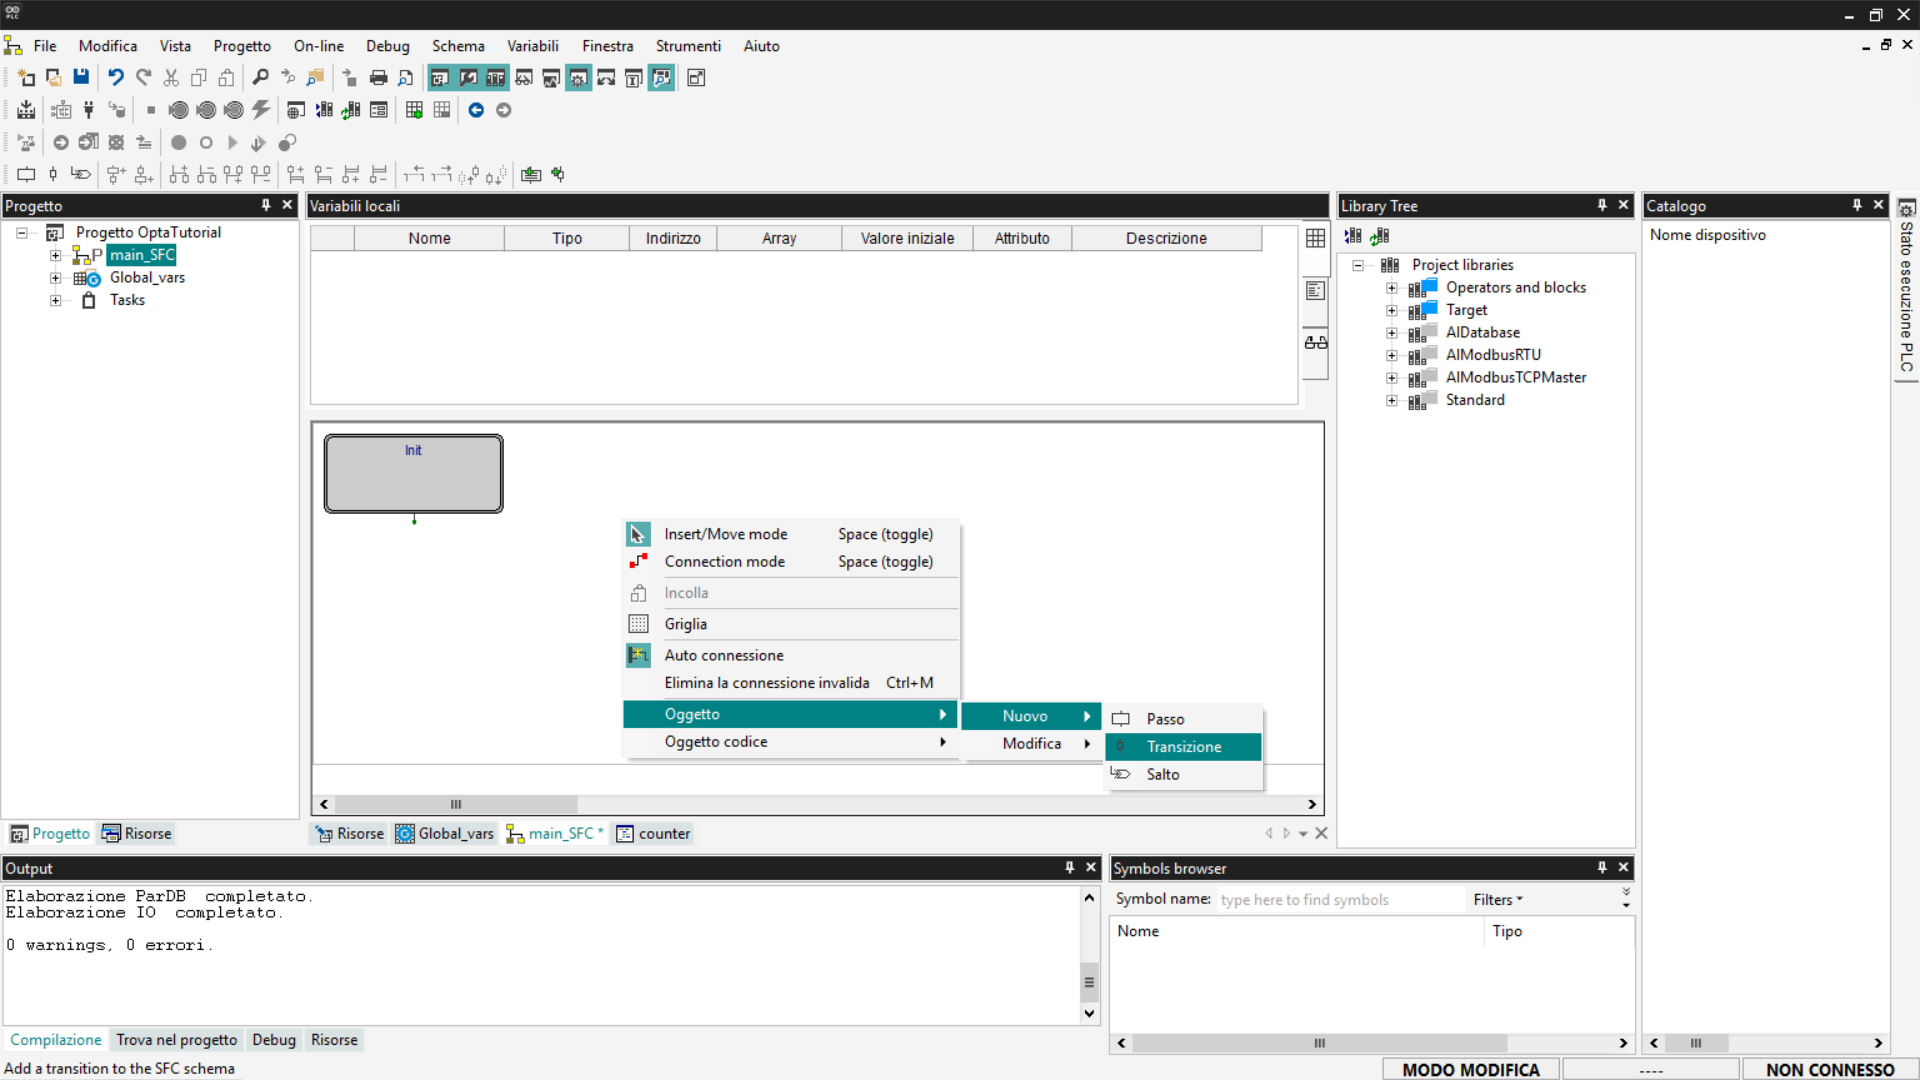Screen dimensions: 1920x1080
Task: Click the blue back navigation arrow
Action: (476, 110)
